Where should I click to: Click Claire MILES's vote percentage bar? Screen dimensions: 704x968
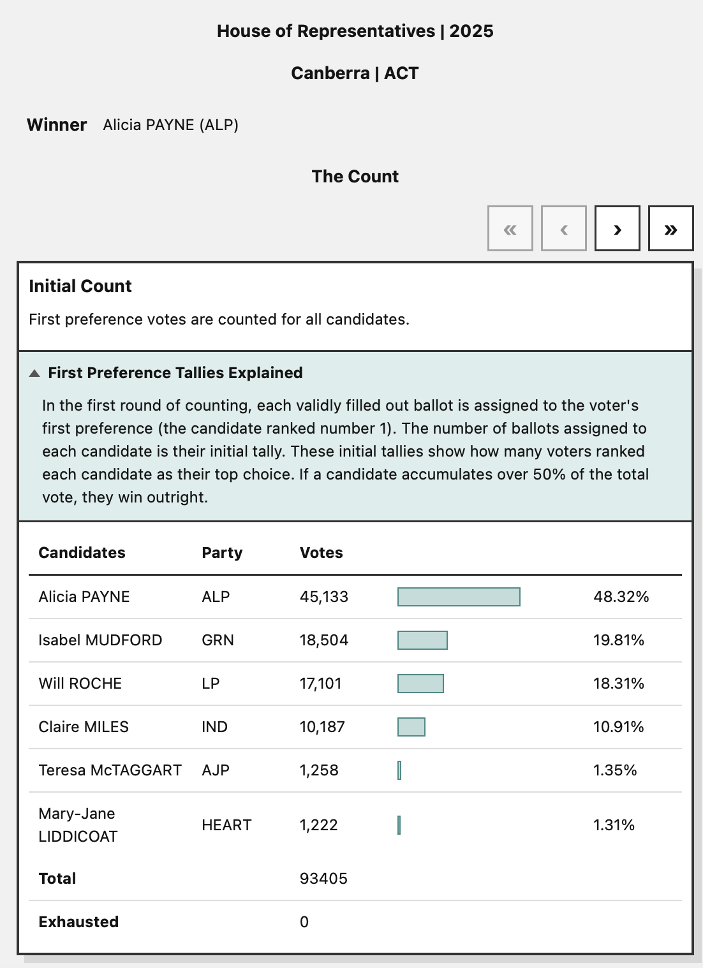coord(411,727)
